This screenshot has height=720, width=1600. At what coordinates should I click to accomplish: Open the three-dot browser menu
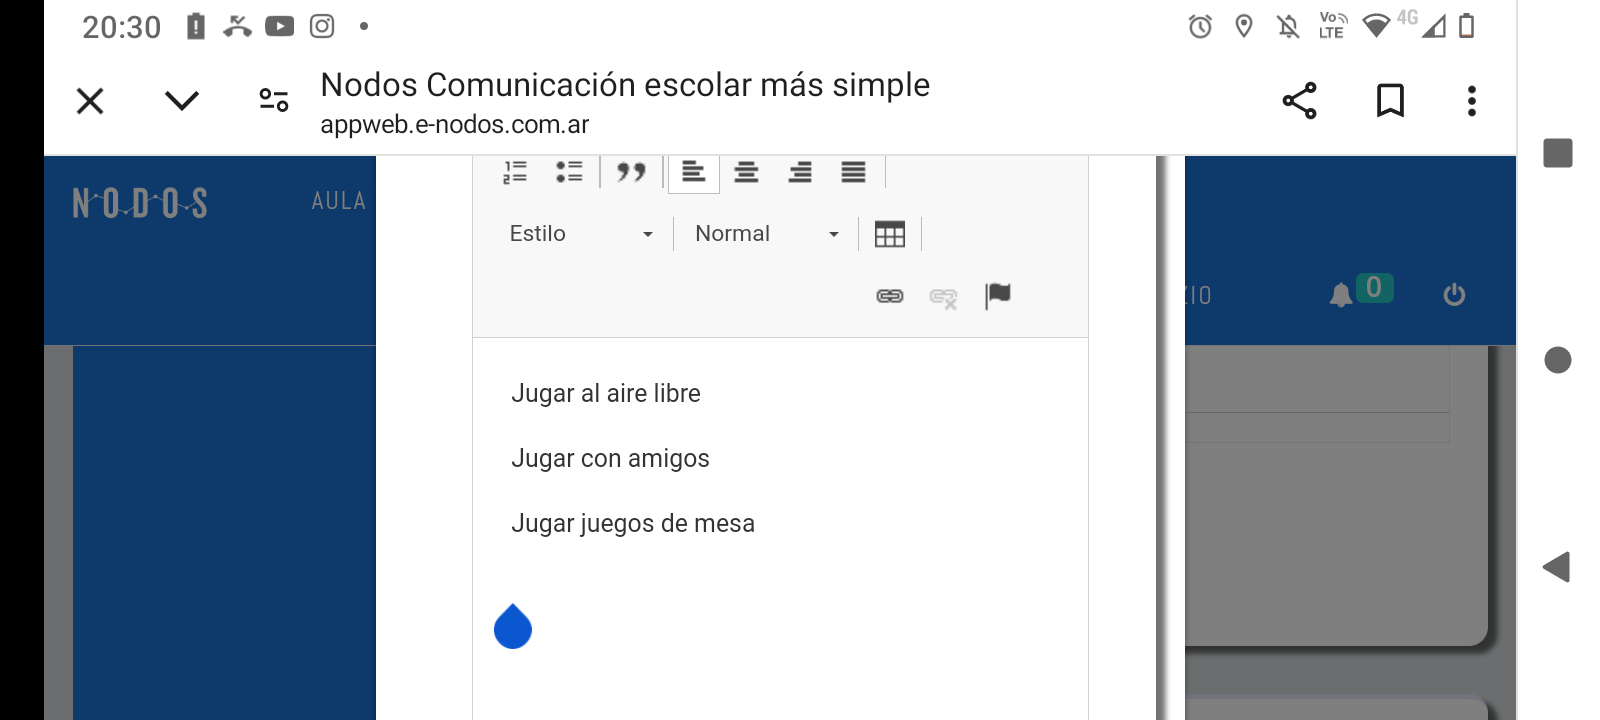tap(1471, 101)
